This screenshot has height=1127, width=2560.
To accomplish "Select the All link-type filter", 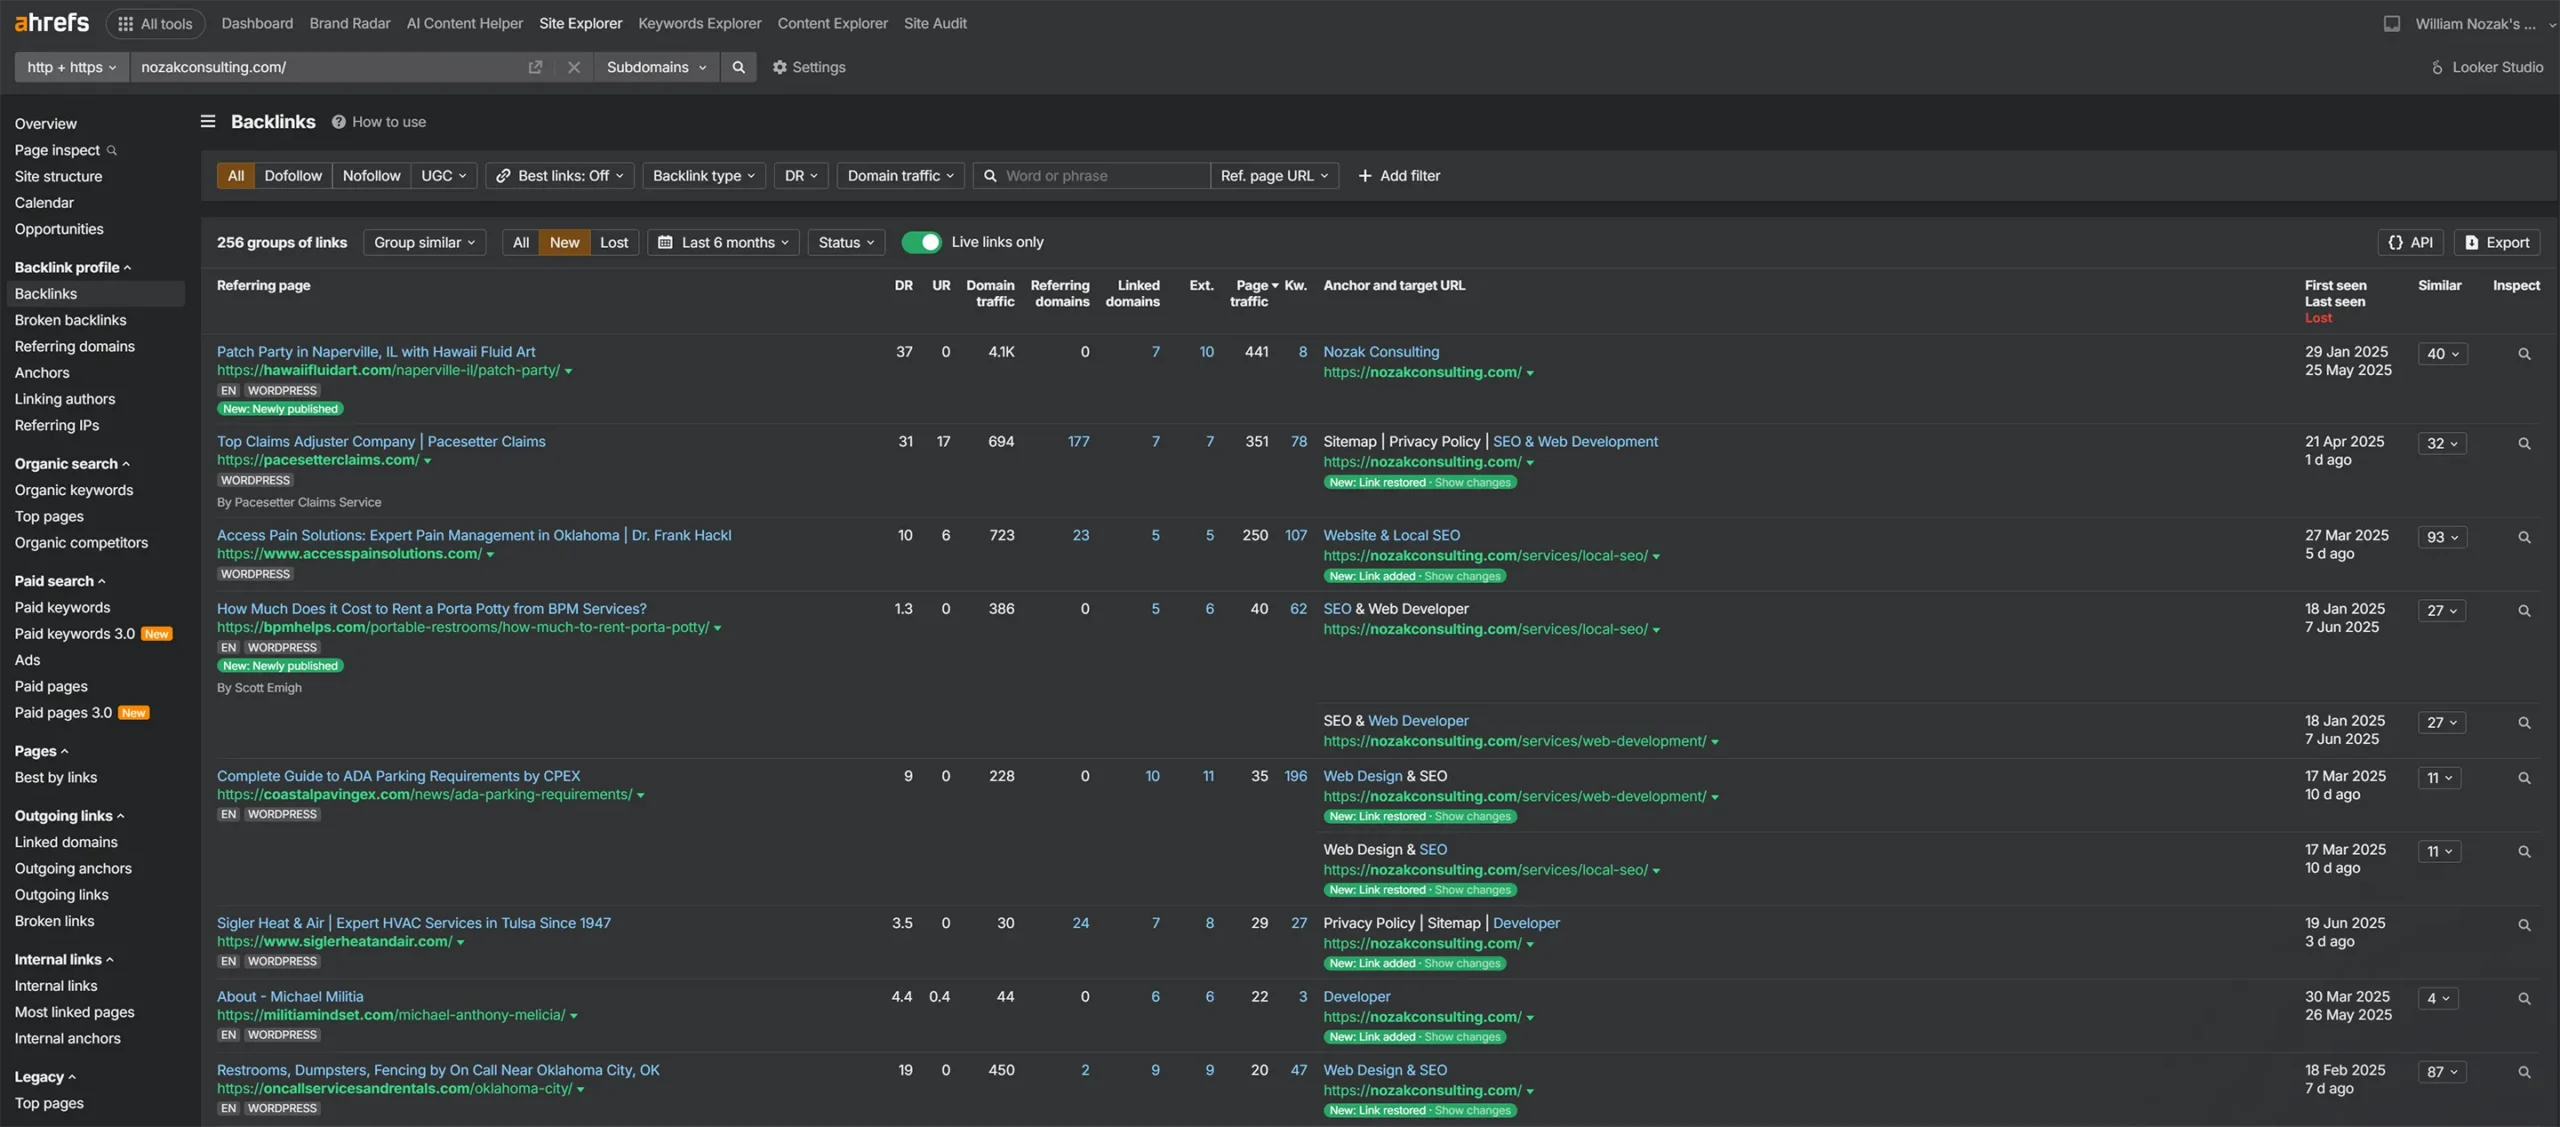I will [235, 176].
